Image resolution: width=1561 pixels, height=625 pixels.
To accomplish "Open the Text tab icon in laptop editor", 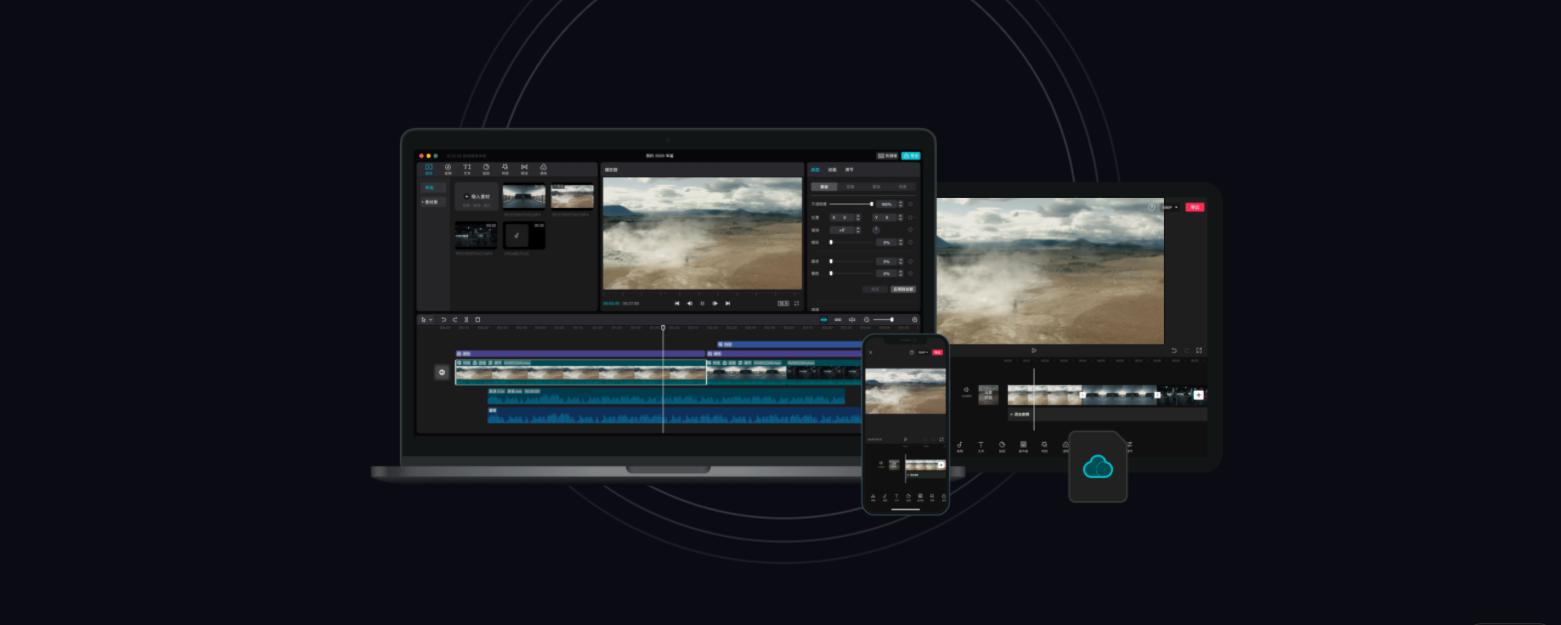I will [467, 169].
